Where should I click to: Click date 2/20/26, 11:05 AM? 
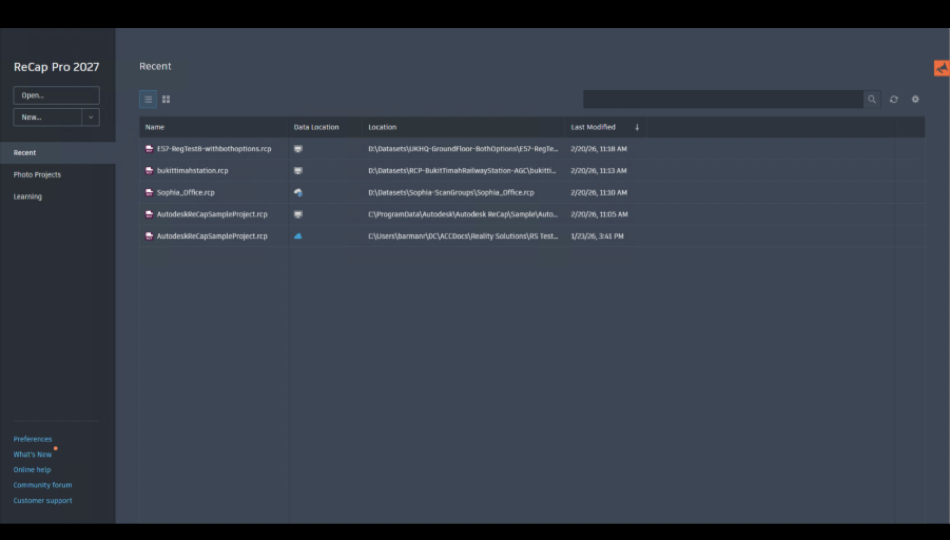(599, 214)
